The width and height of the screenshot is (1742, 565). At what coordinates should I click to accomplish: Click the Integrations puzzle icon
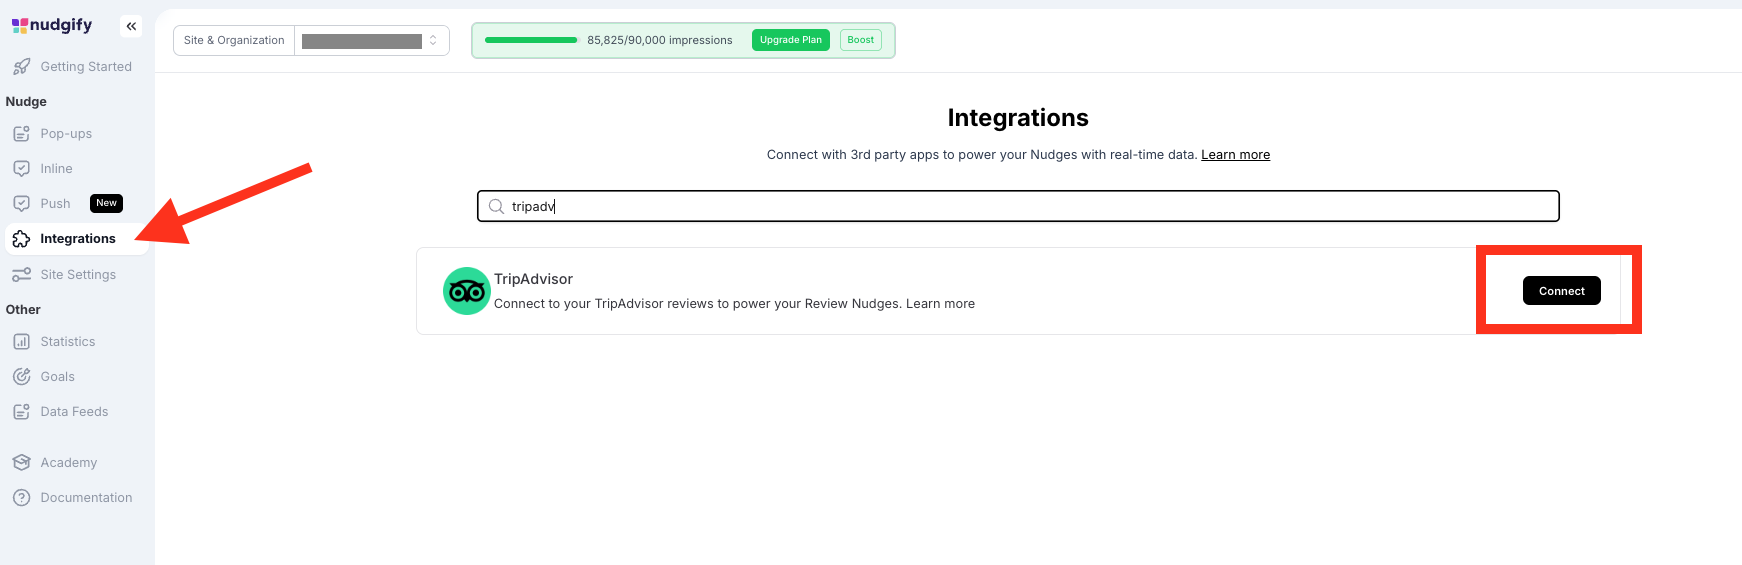pos(21,239)
